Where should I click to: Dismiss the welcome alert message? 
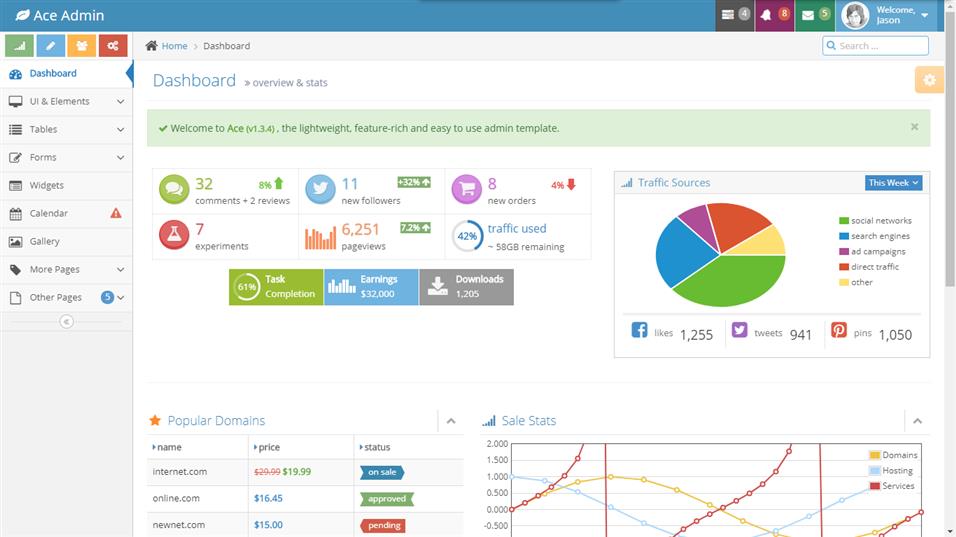click(914, 127)
